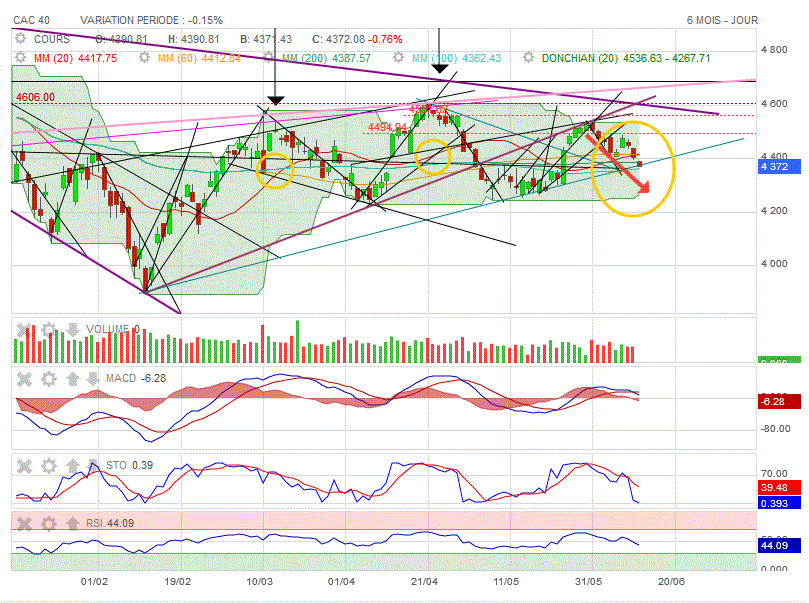The height and width of the screenshot is (603, 809).
Task: Open the STO settings gear
Action: (48, 466)
